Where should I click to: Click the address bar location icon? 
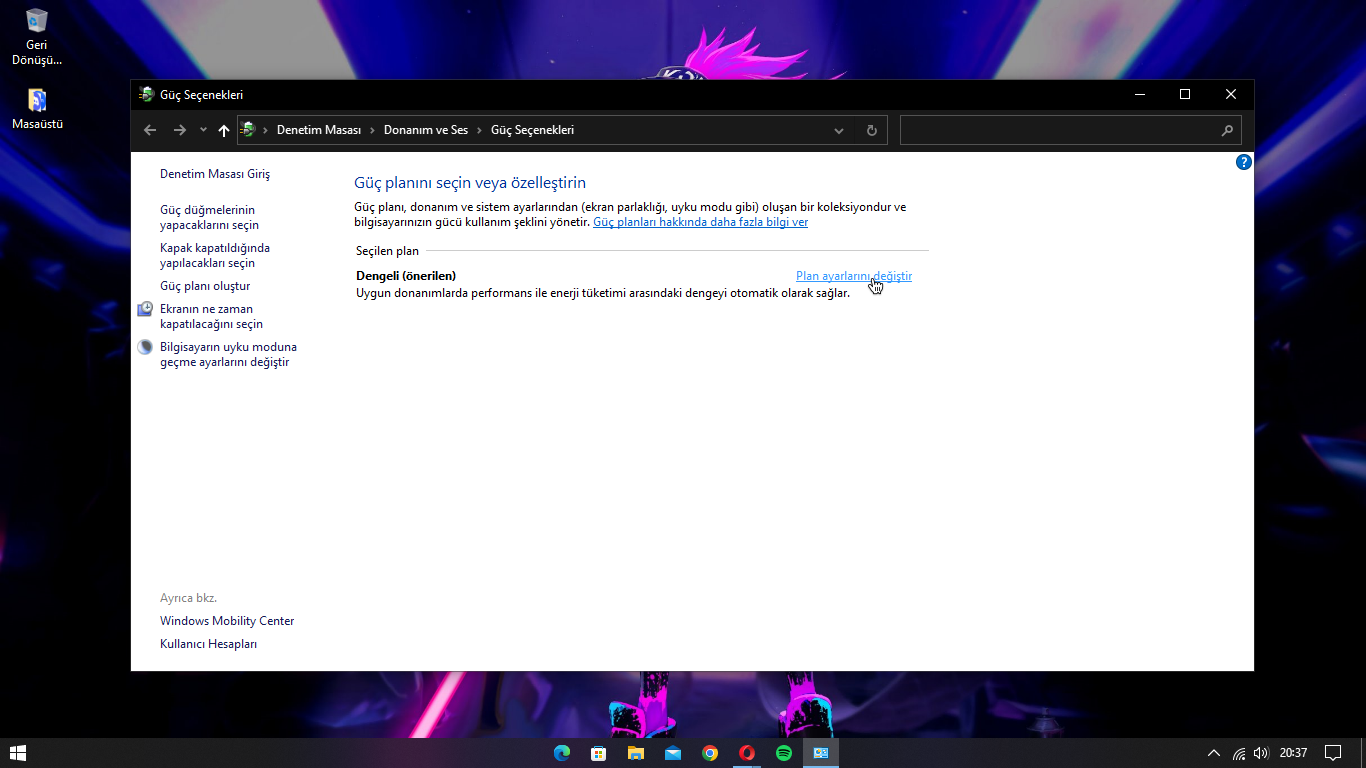(248, 130)
